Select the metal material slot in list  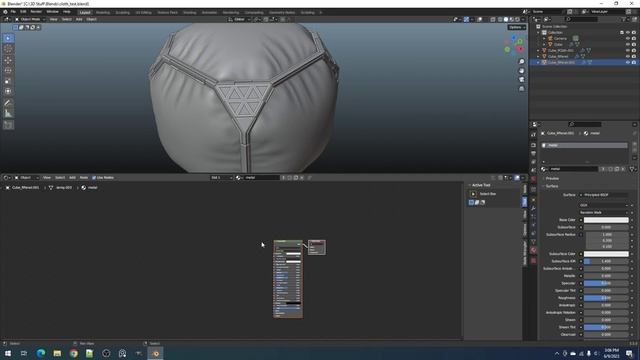point(584,145)
